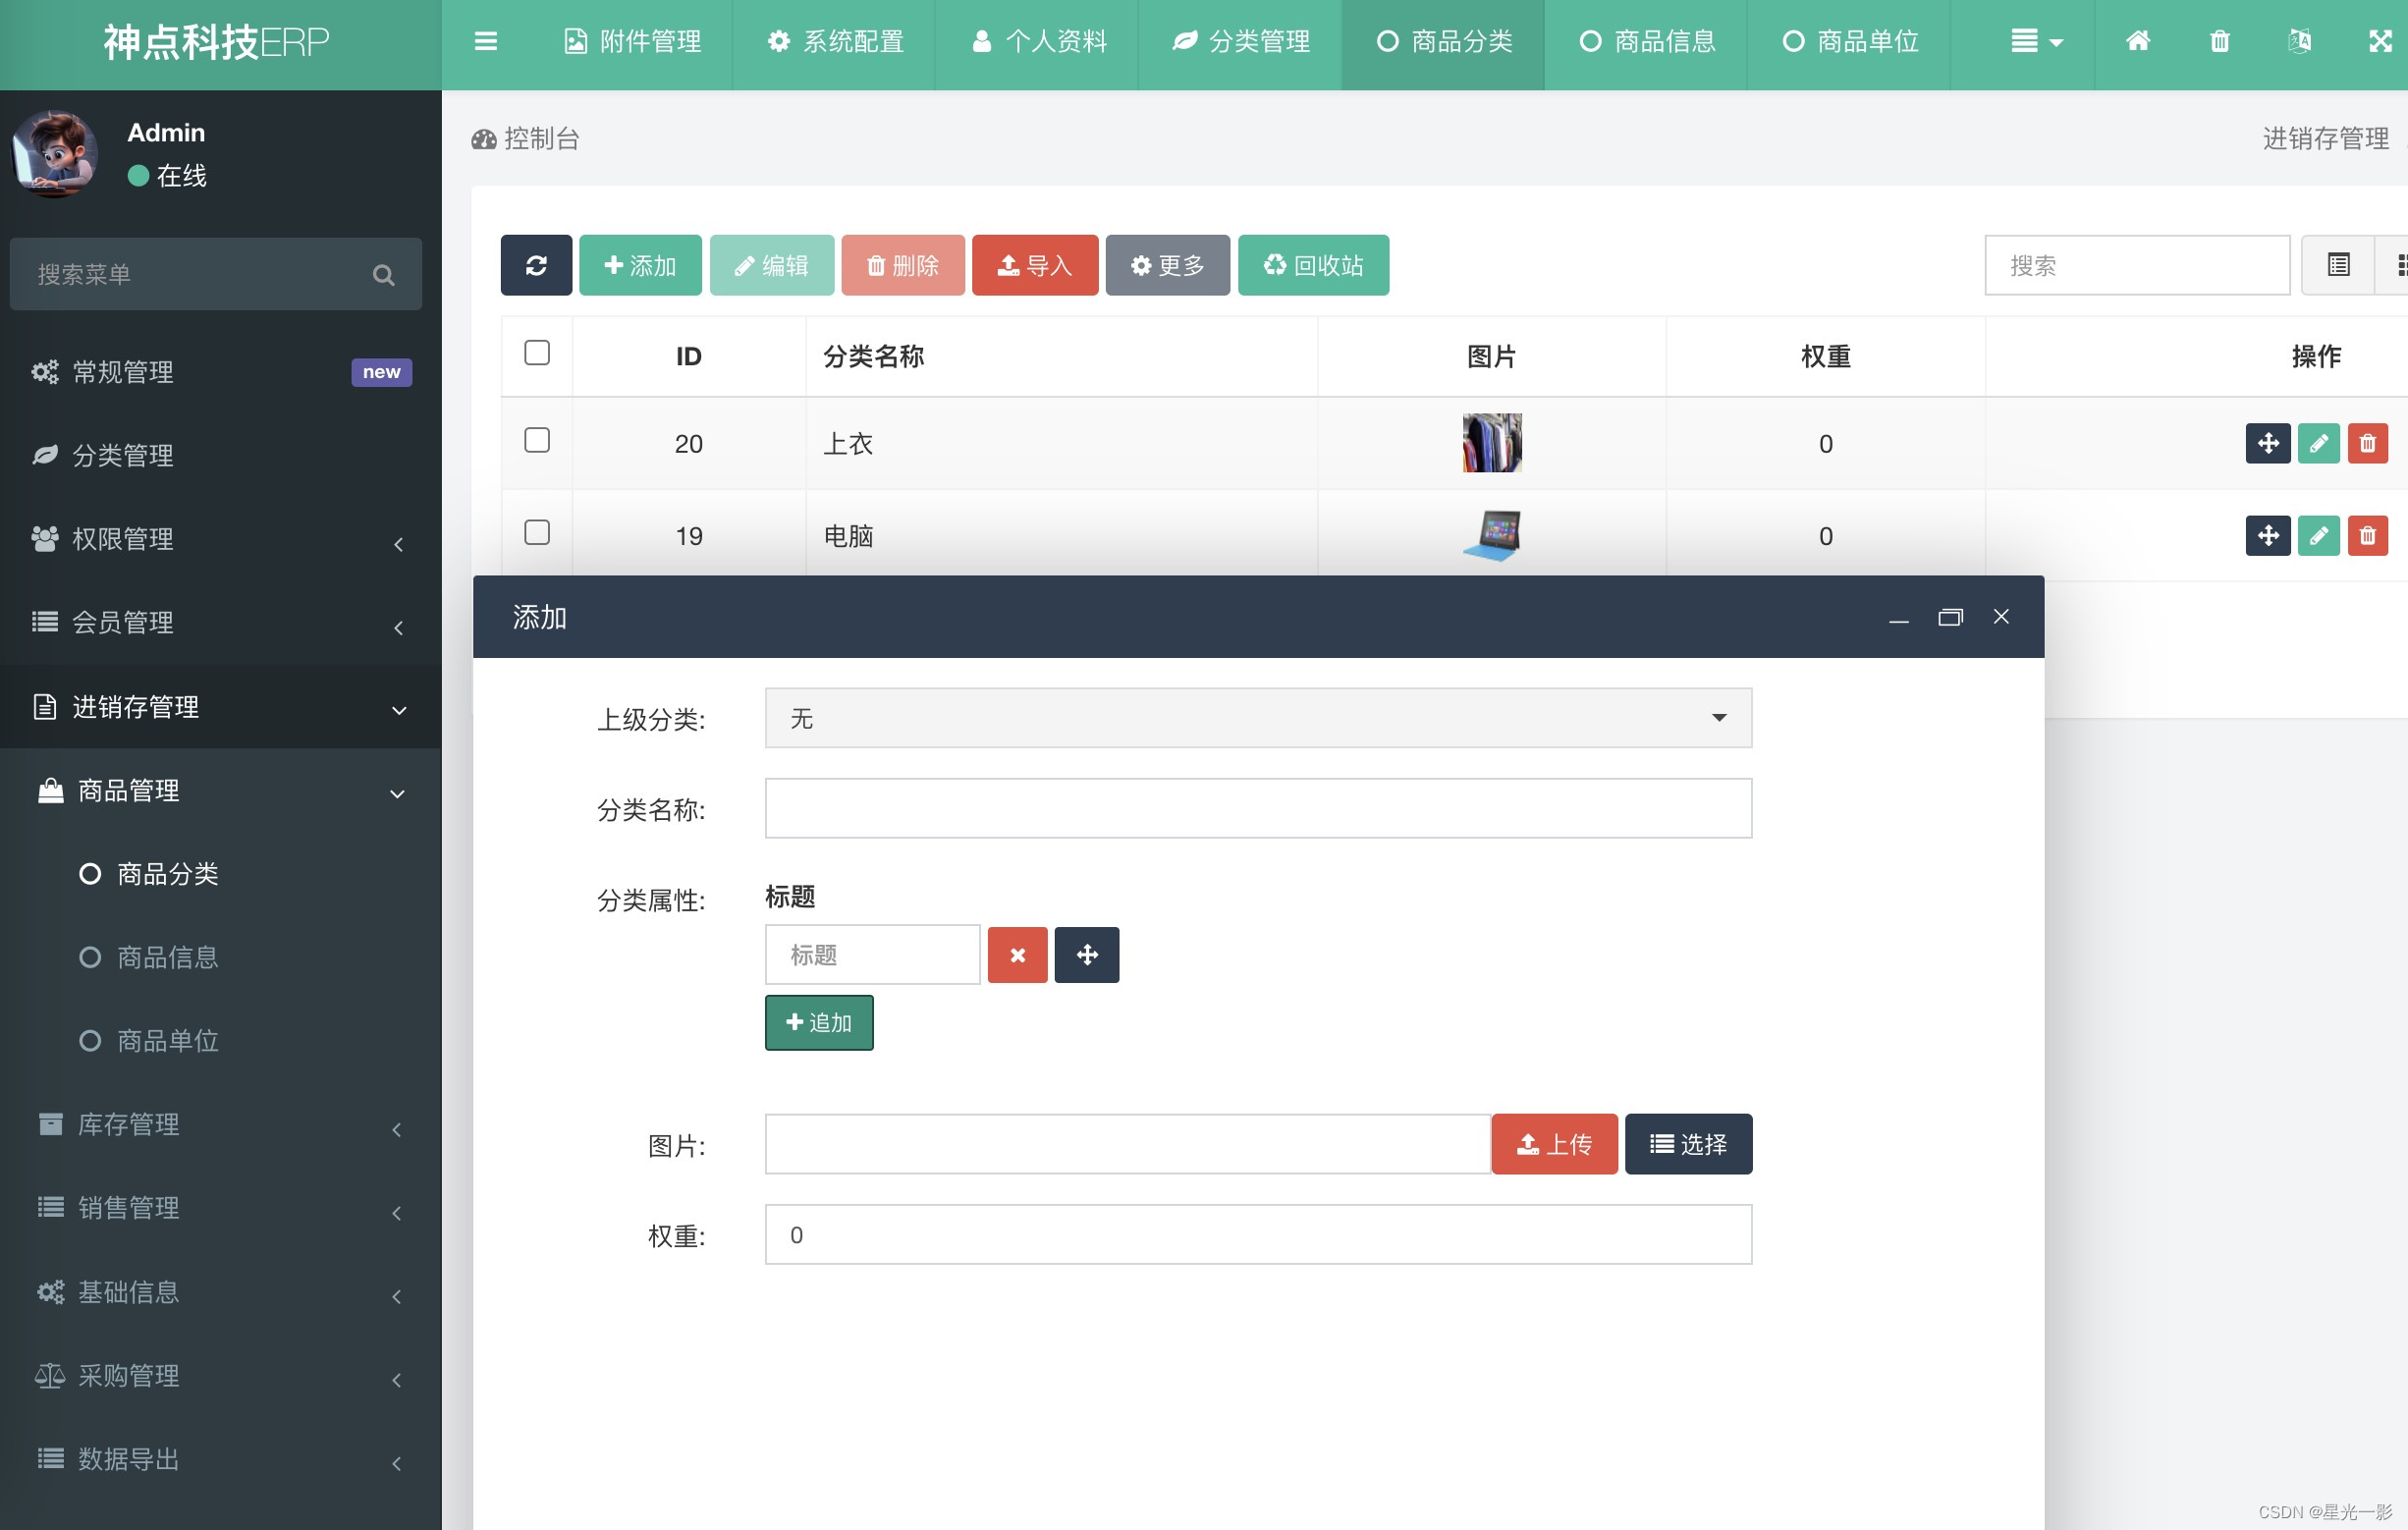
Task: Click the 追加 append button
Action: click(819, 1022)
